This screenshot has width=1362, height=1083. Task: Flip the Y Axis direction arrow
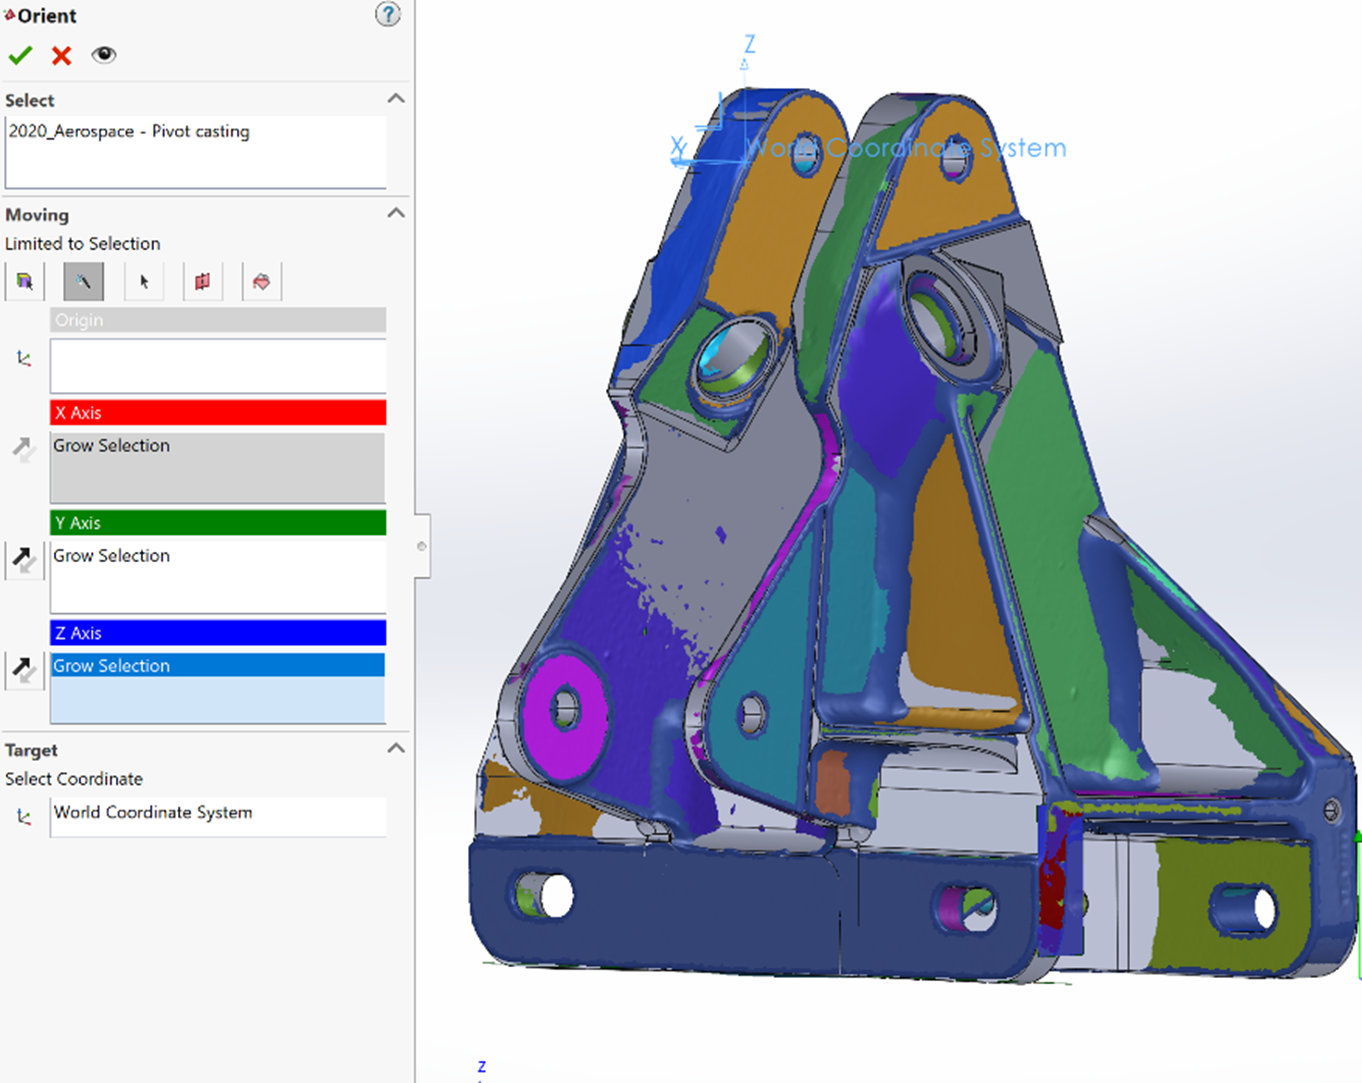pos(24,560)
